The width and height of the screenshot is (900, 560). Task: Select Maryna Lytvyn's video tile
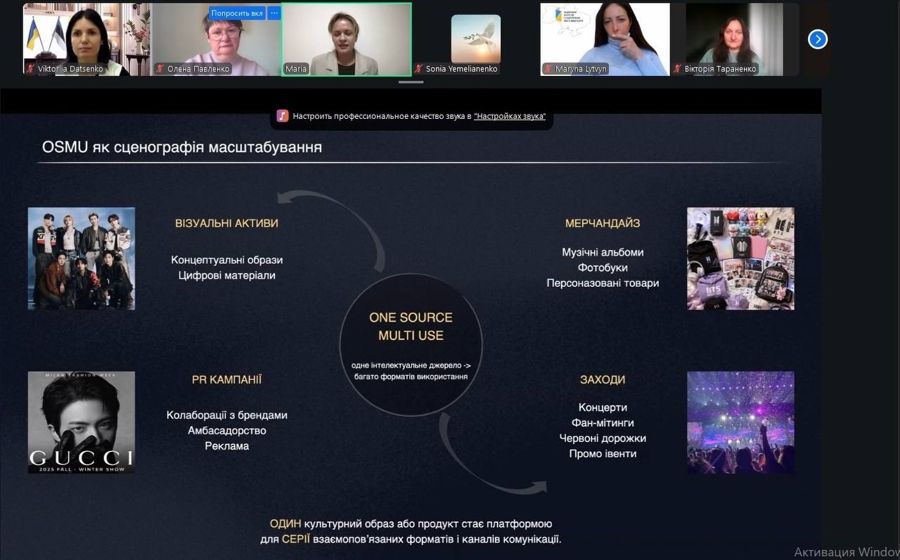pyautogui.click(x=605, y=38)
